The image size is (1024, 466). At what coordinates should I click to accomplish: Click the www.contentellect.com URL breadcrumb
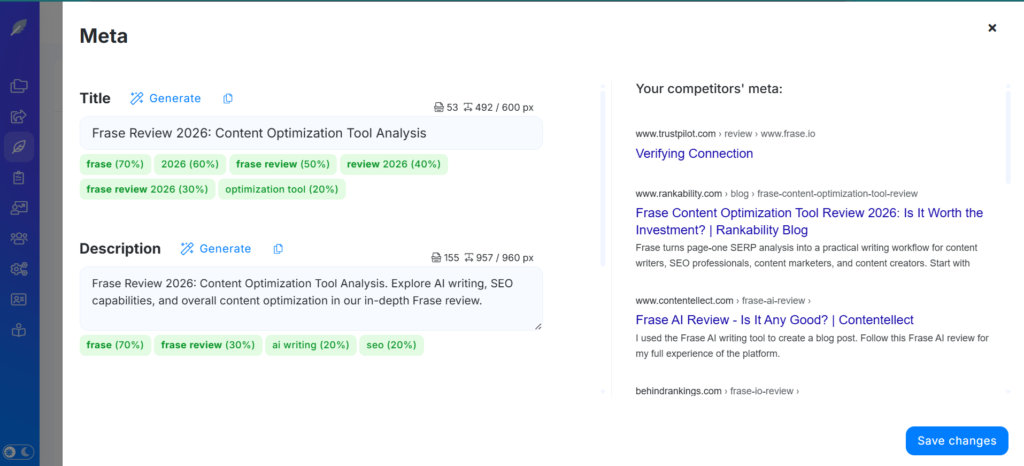723,301
